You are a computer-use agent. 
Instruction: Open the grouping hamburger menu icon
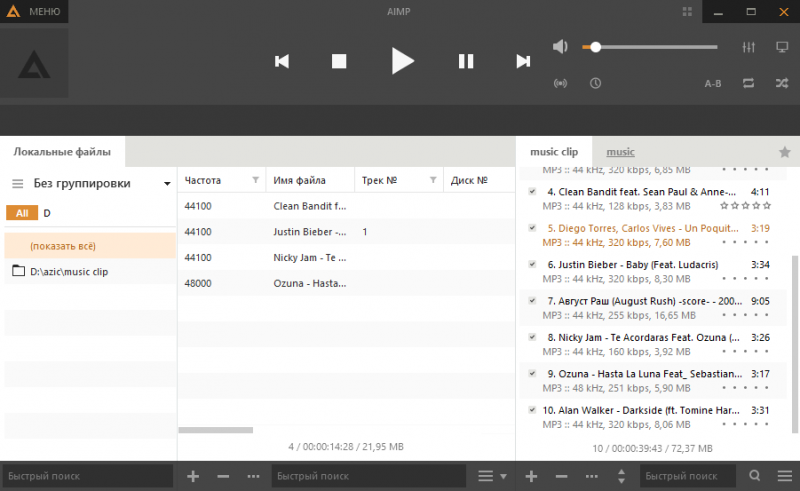pyautogui.click(x=18, y=183)
